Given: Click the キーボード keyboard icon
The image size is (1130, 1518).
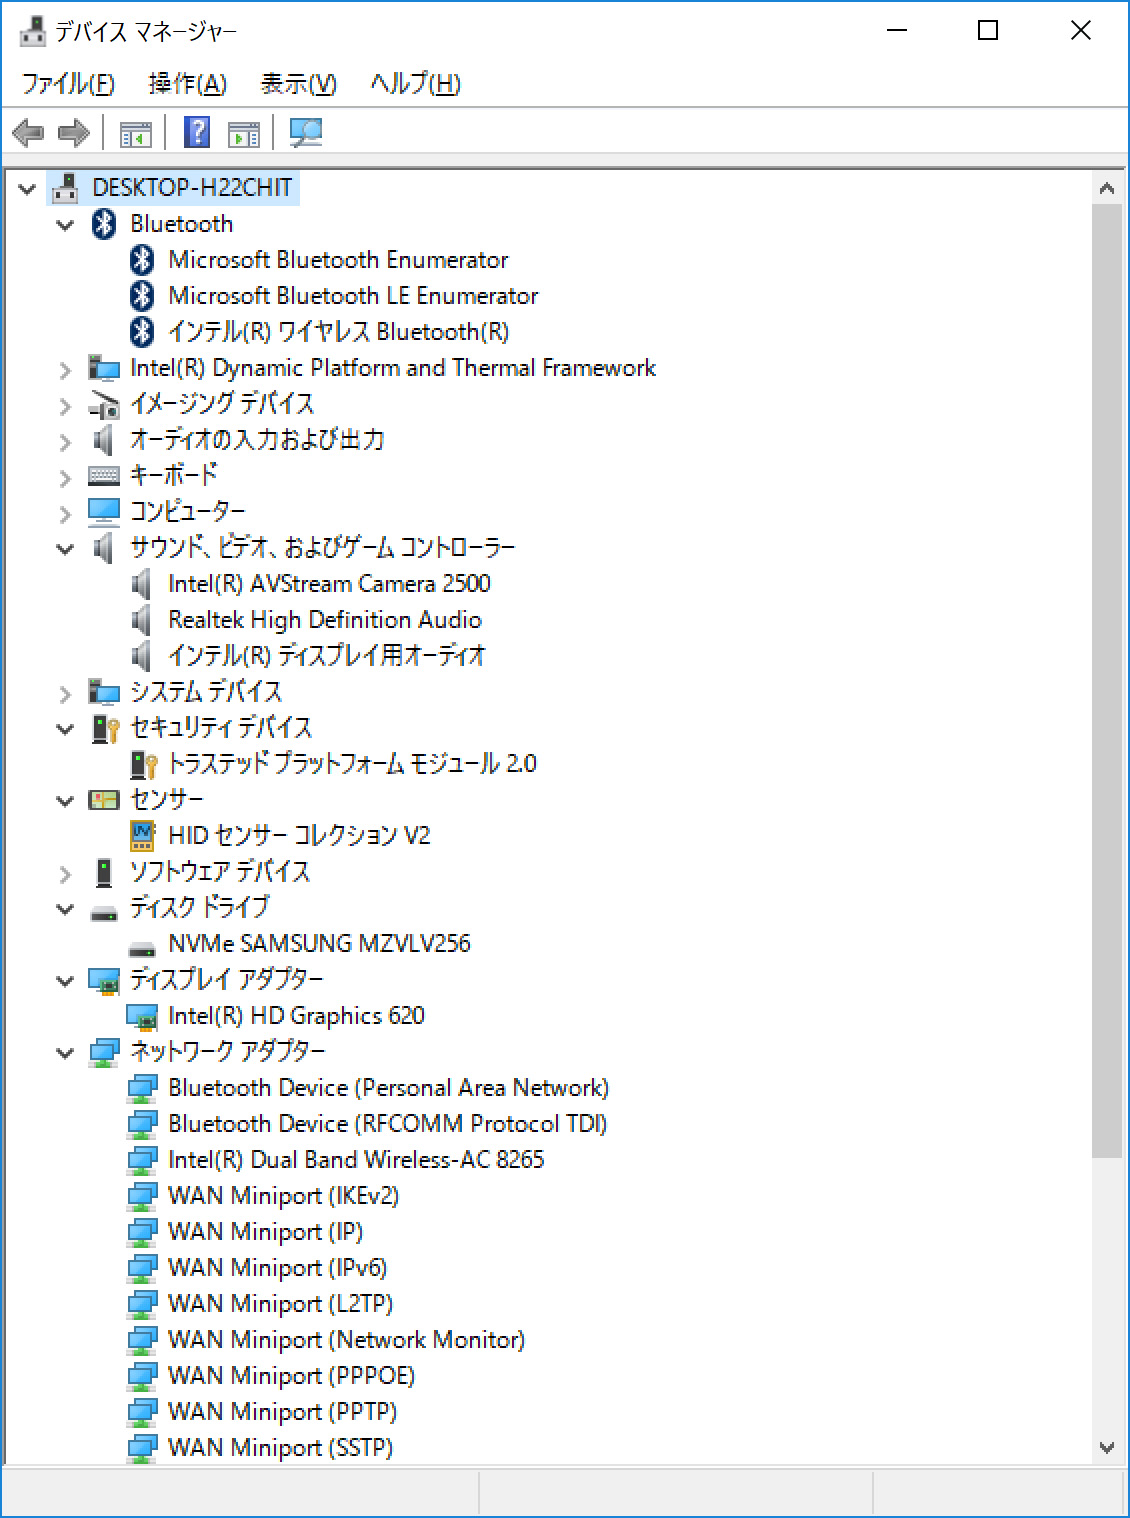Looking at the screenshot, I should click(104, 476).
